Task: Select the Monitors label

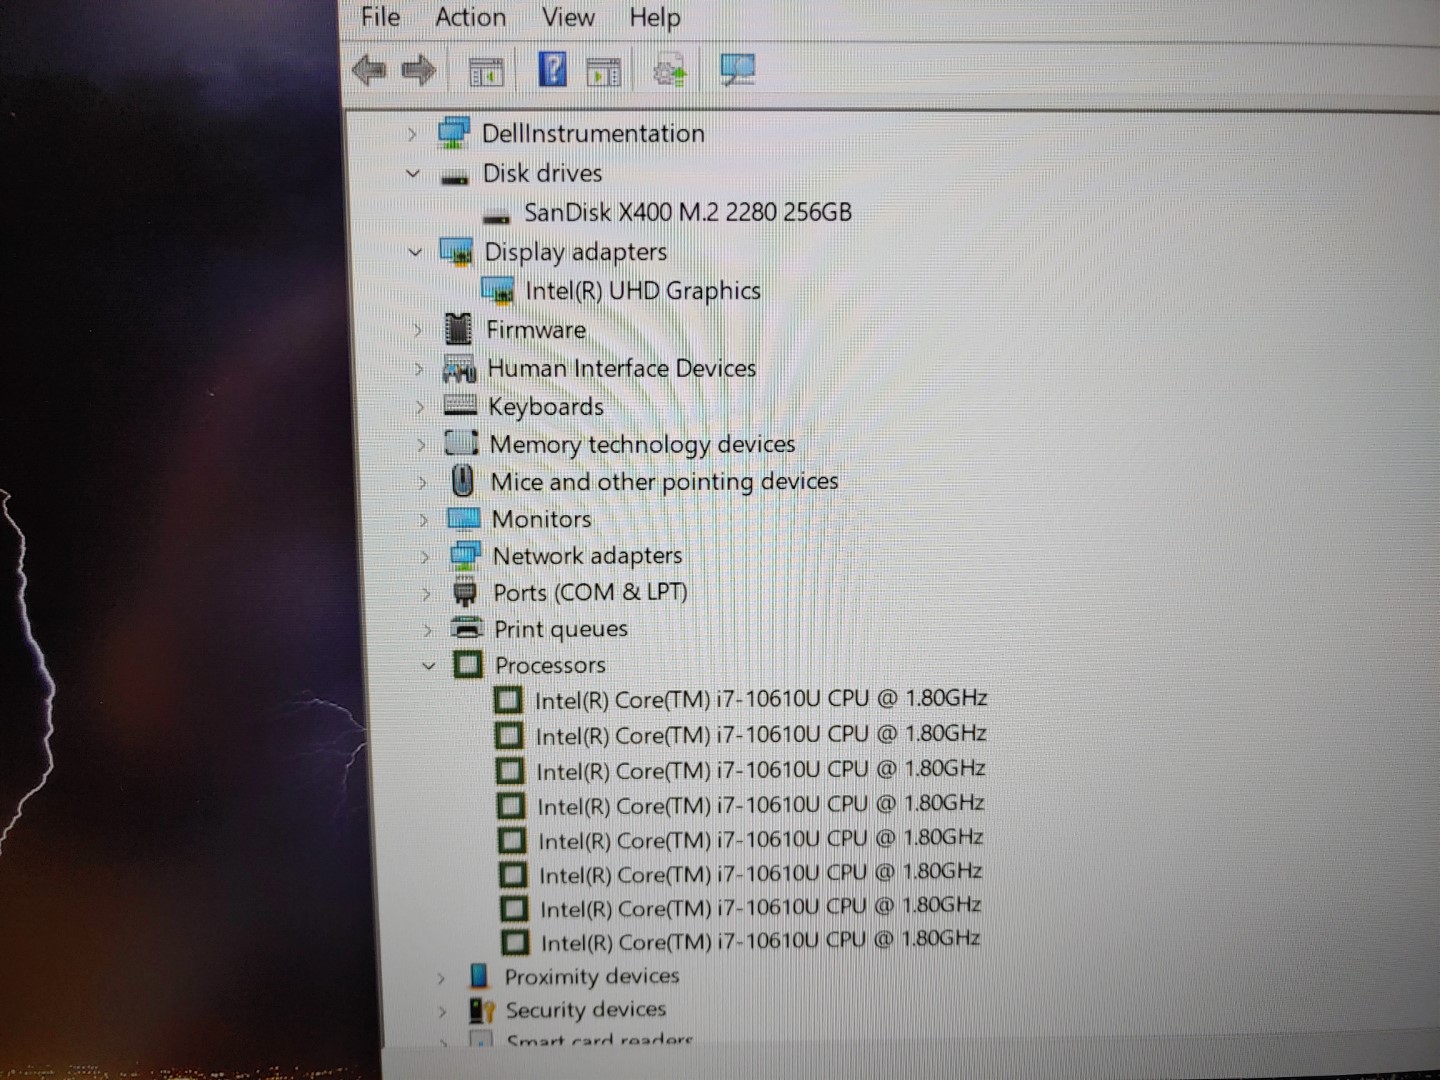Action: pos(542,519)
